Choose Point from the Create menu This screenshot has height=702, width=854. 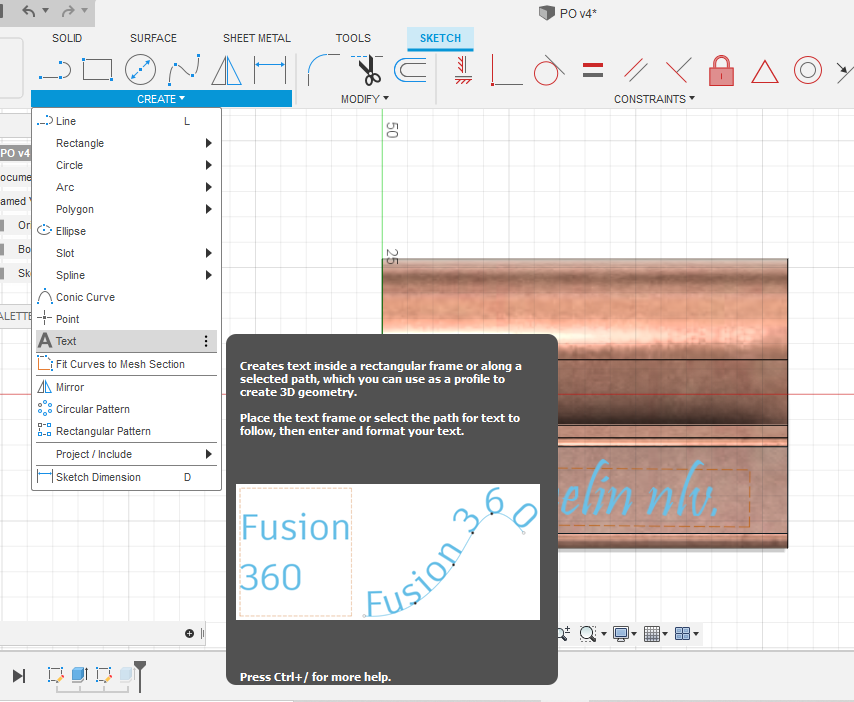[x=126, y=319]
